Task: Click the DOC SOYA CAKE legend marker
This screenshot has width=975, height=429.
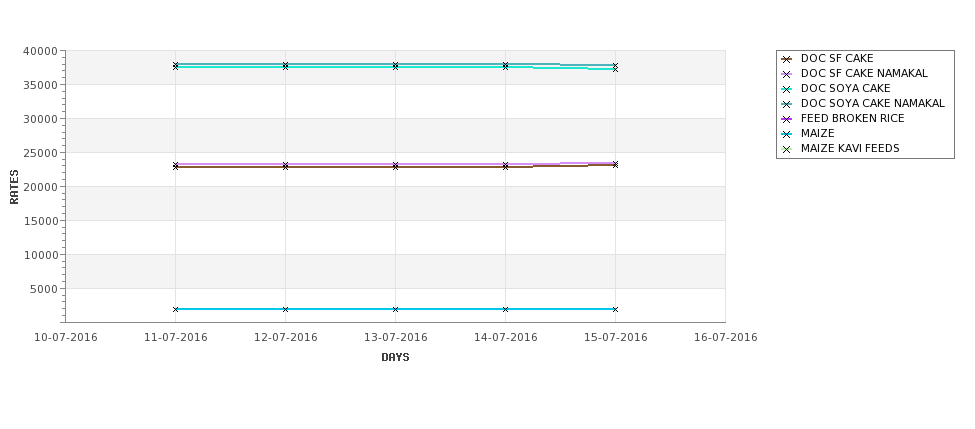Action: point(786,89)
